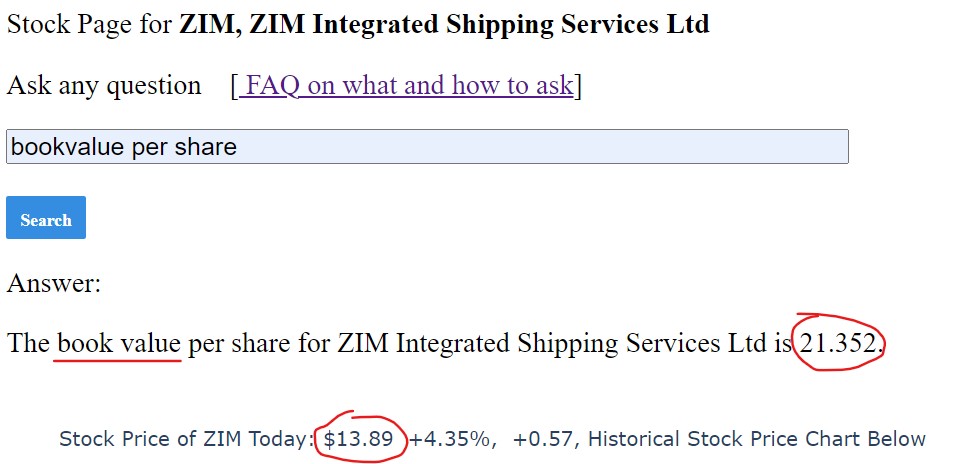
Task: Click the Search button
Action: pos(46,218)
